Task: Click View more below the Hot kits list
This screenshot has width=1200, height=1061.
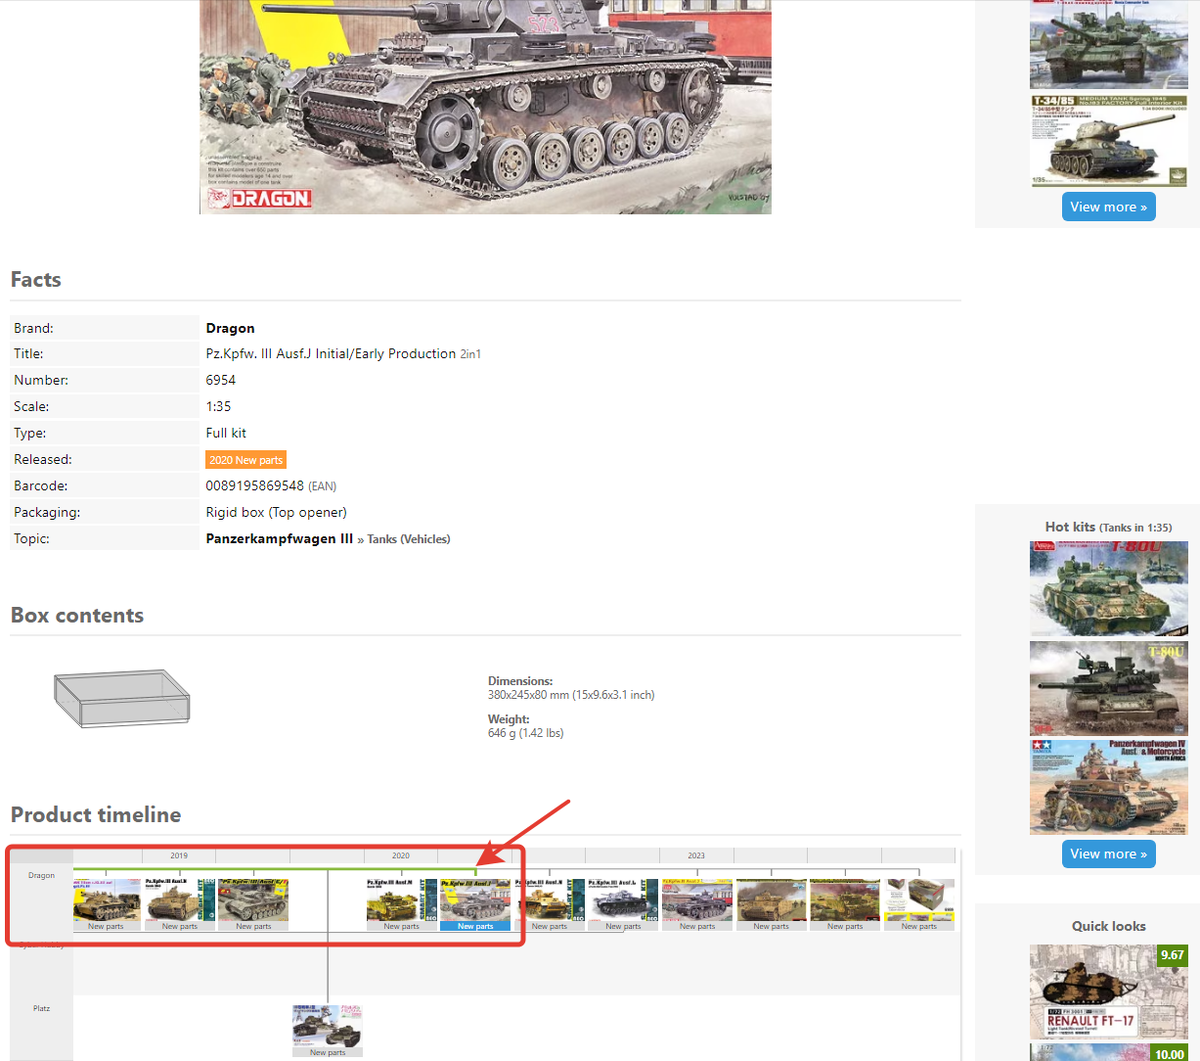Action: click(x=1108, y=854)
